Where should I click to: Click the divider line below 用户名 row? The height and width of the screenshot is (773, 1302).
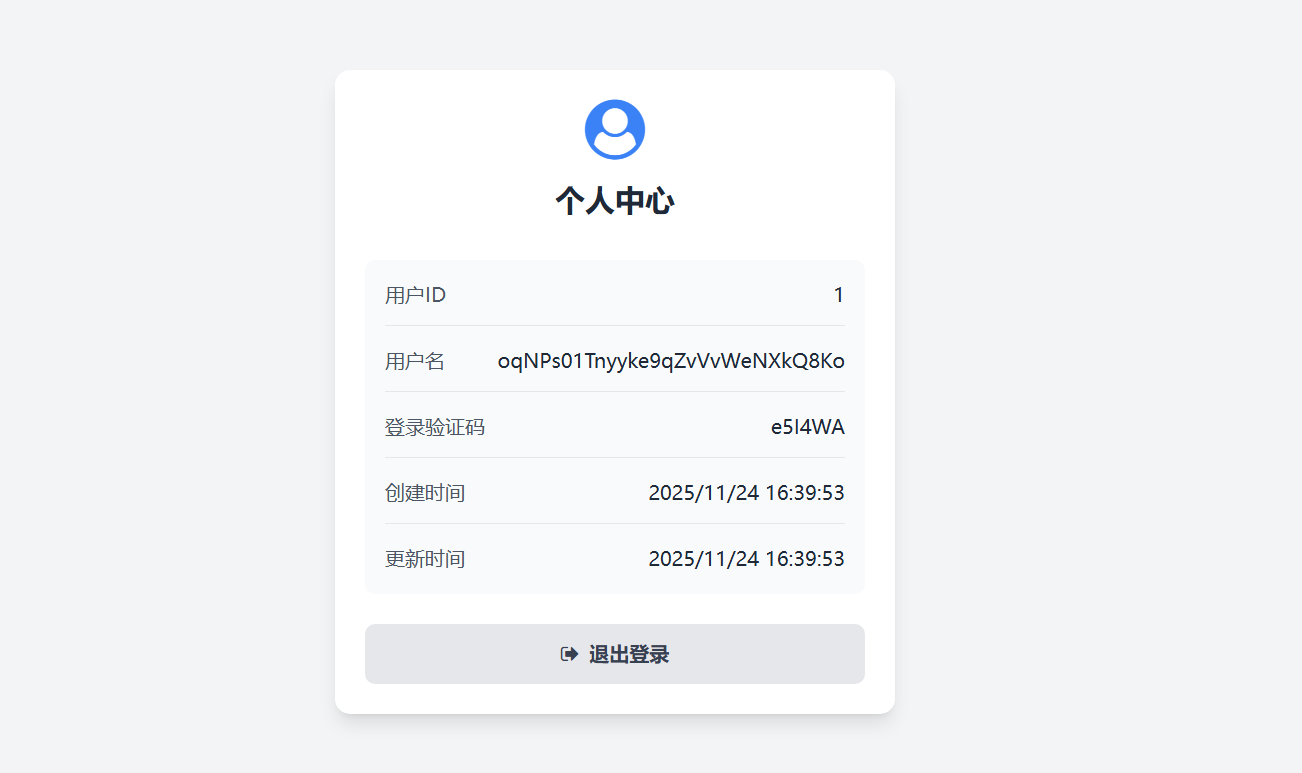tap(614, 391)
